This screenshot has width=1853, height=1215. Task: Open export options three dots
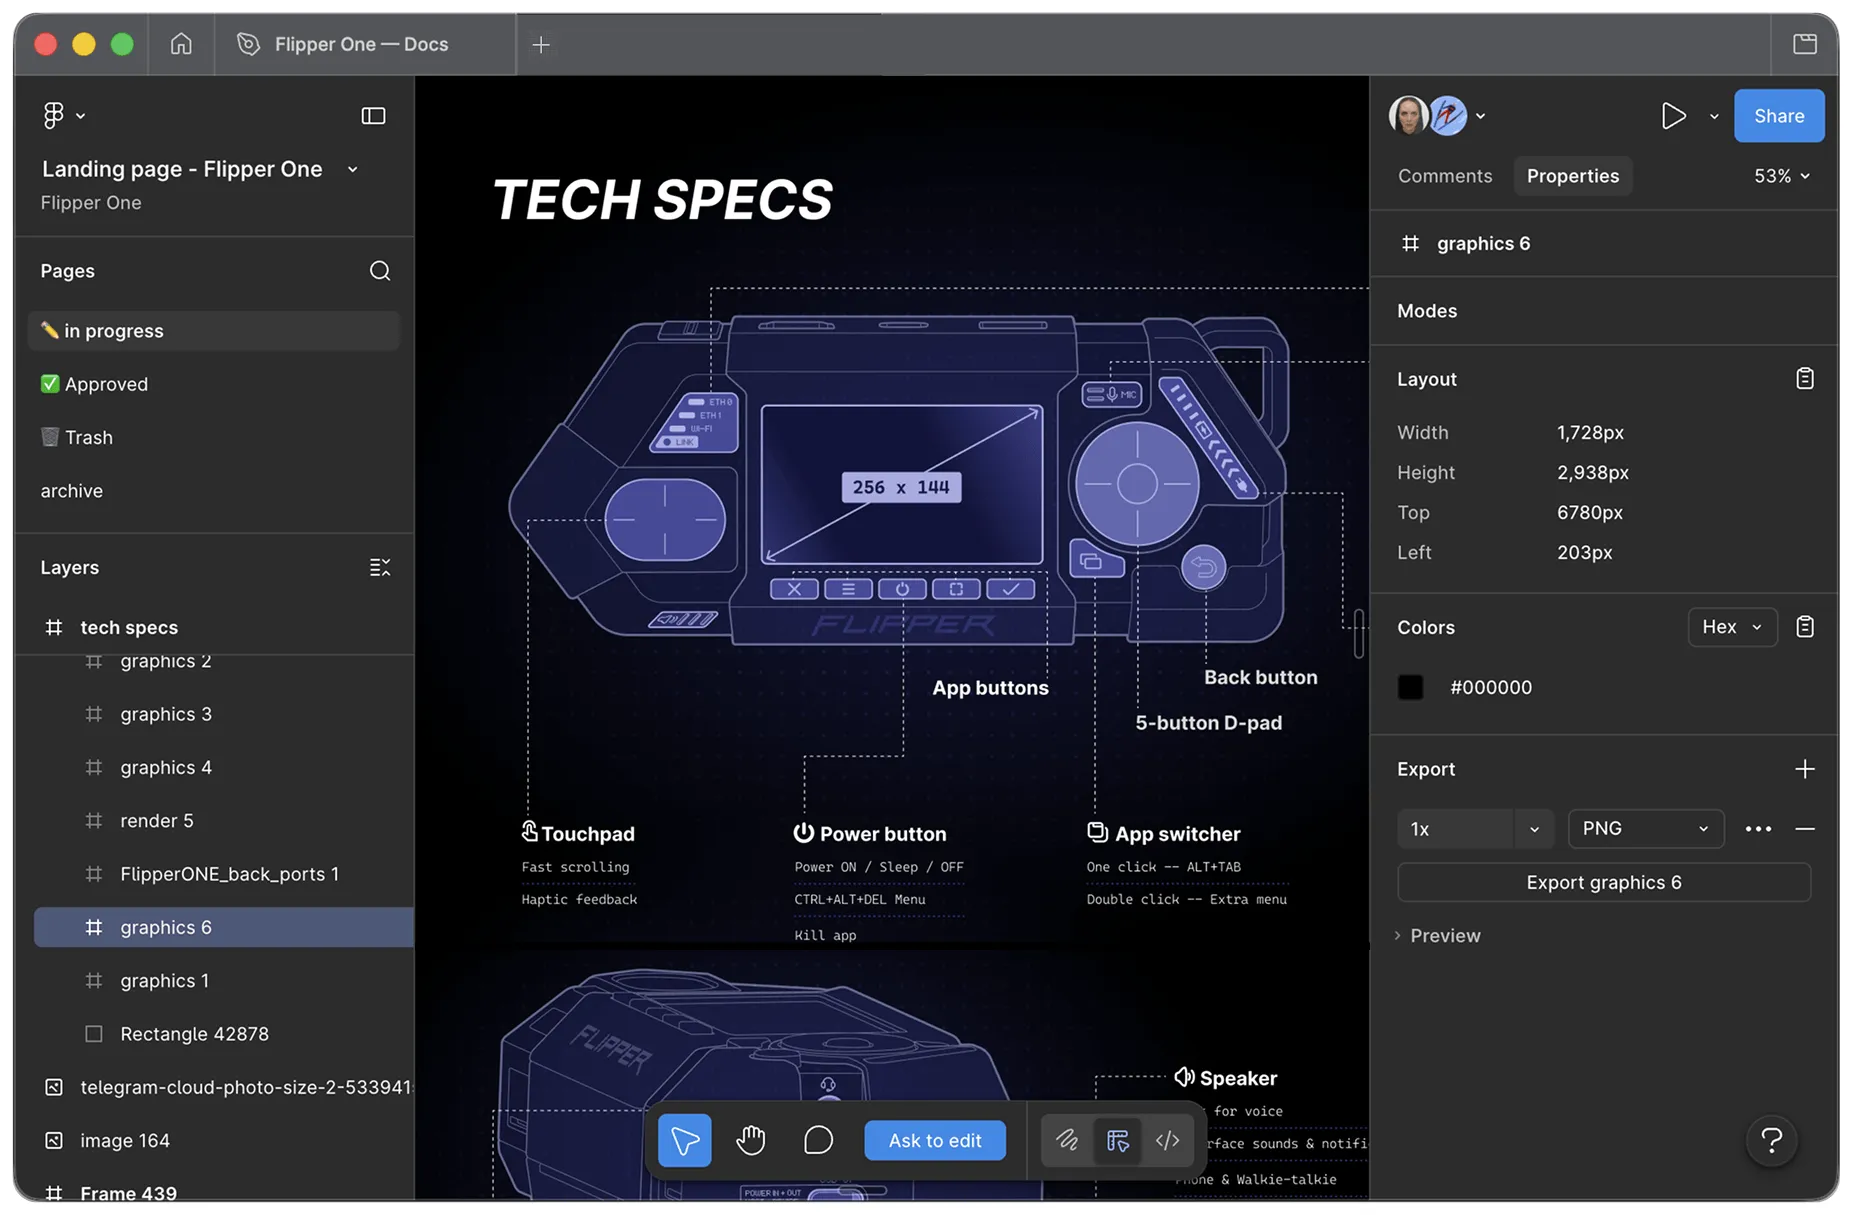(x=1758, y=829)
